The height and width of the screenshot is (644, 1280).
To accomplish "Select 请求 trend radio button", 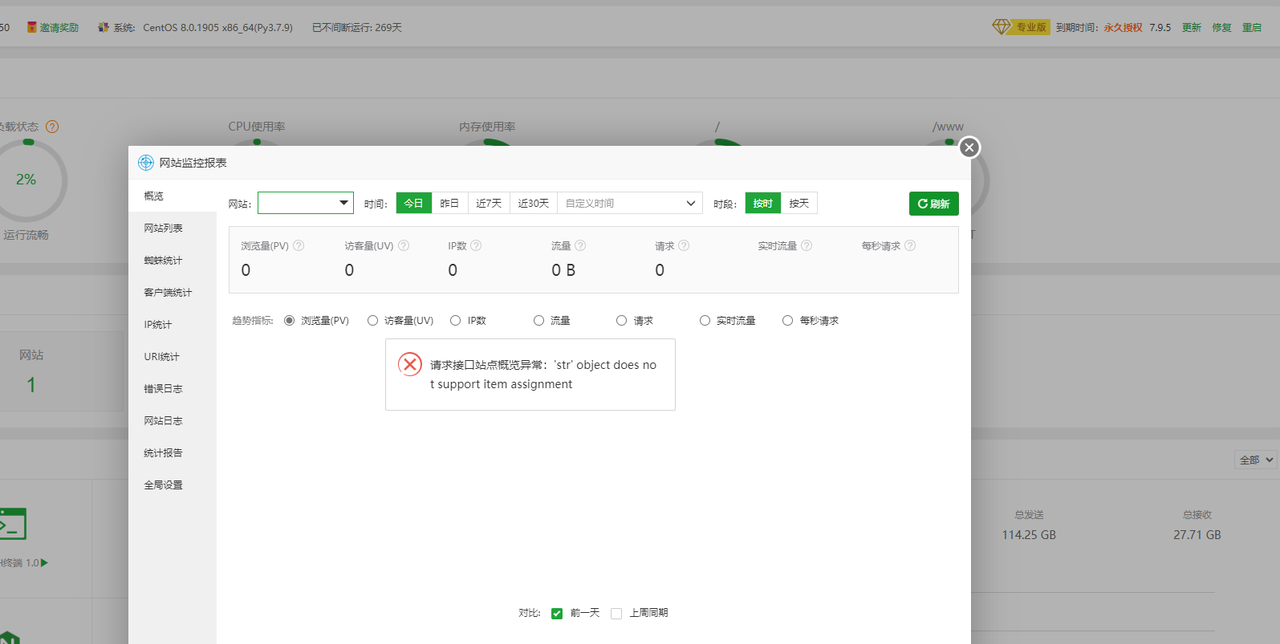I will click(x=622, y=321).
